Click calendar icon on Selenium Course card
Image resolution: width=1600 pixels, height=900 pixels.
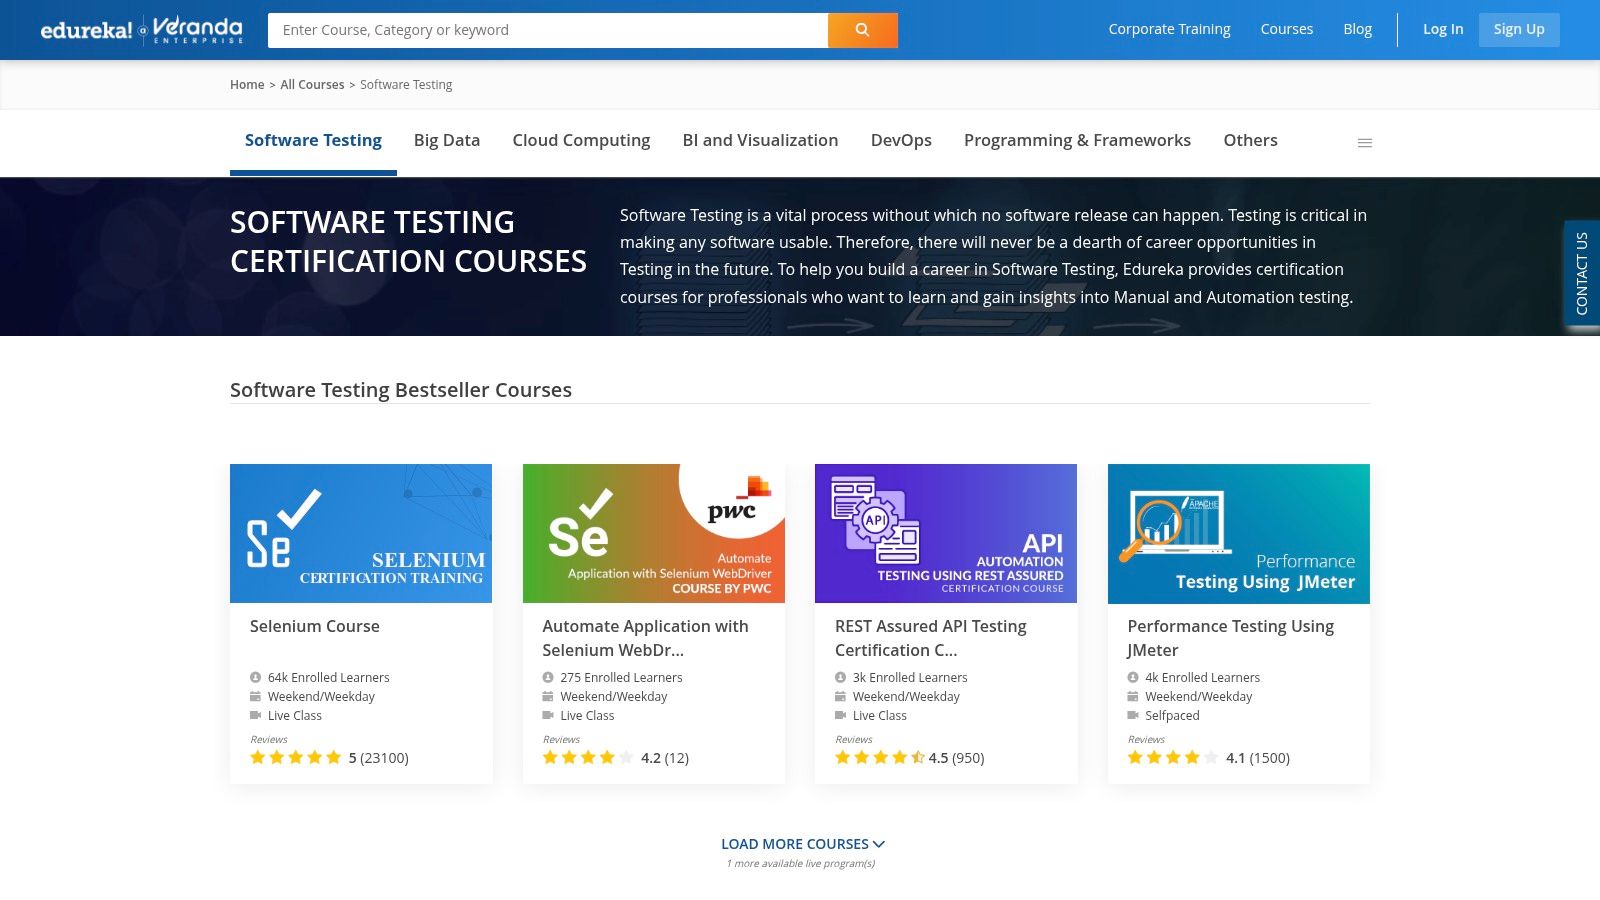(x=255, y=696)
